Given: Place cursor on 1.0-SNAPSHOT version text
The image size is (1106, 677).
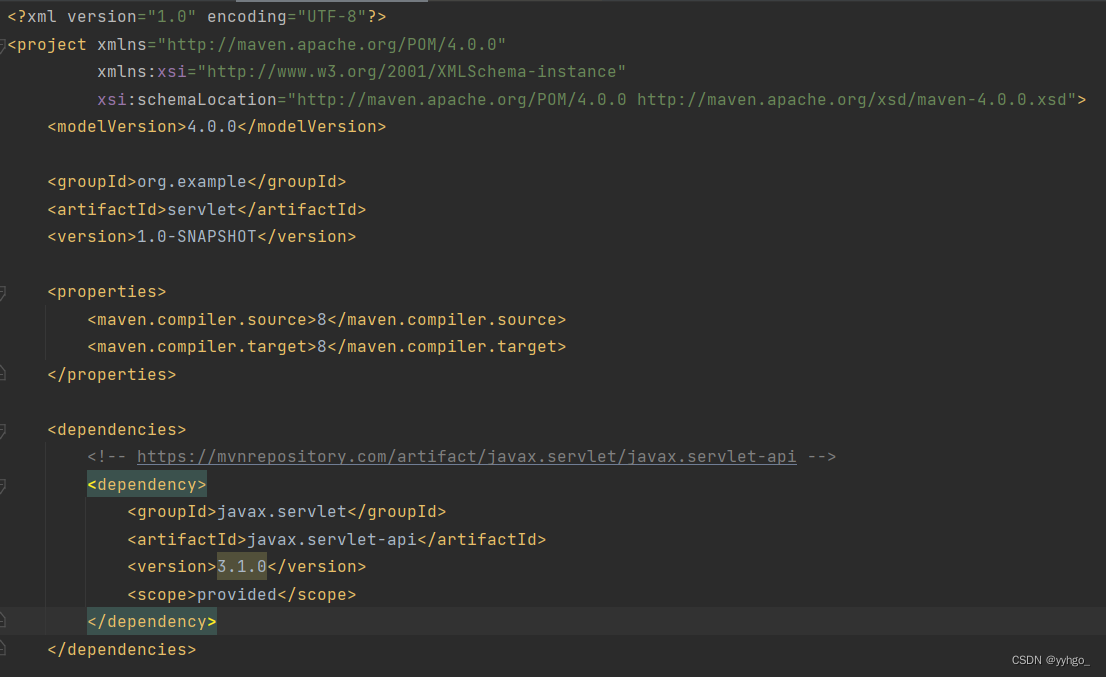Looking at the screenshot, I should 196,237.
